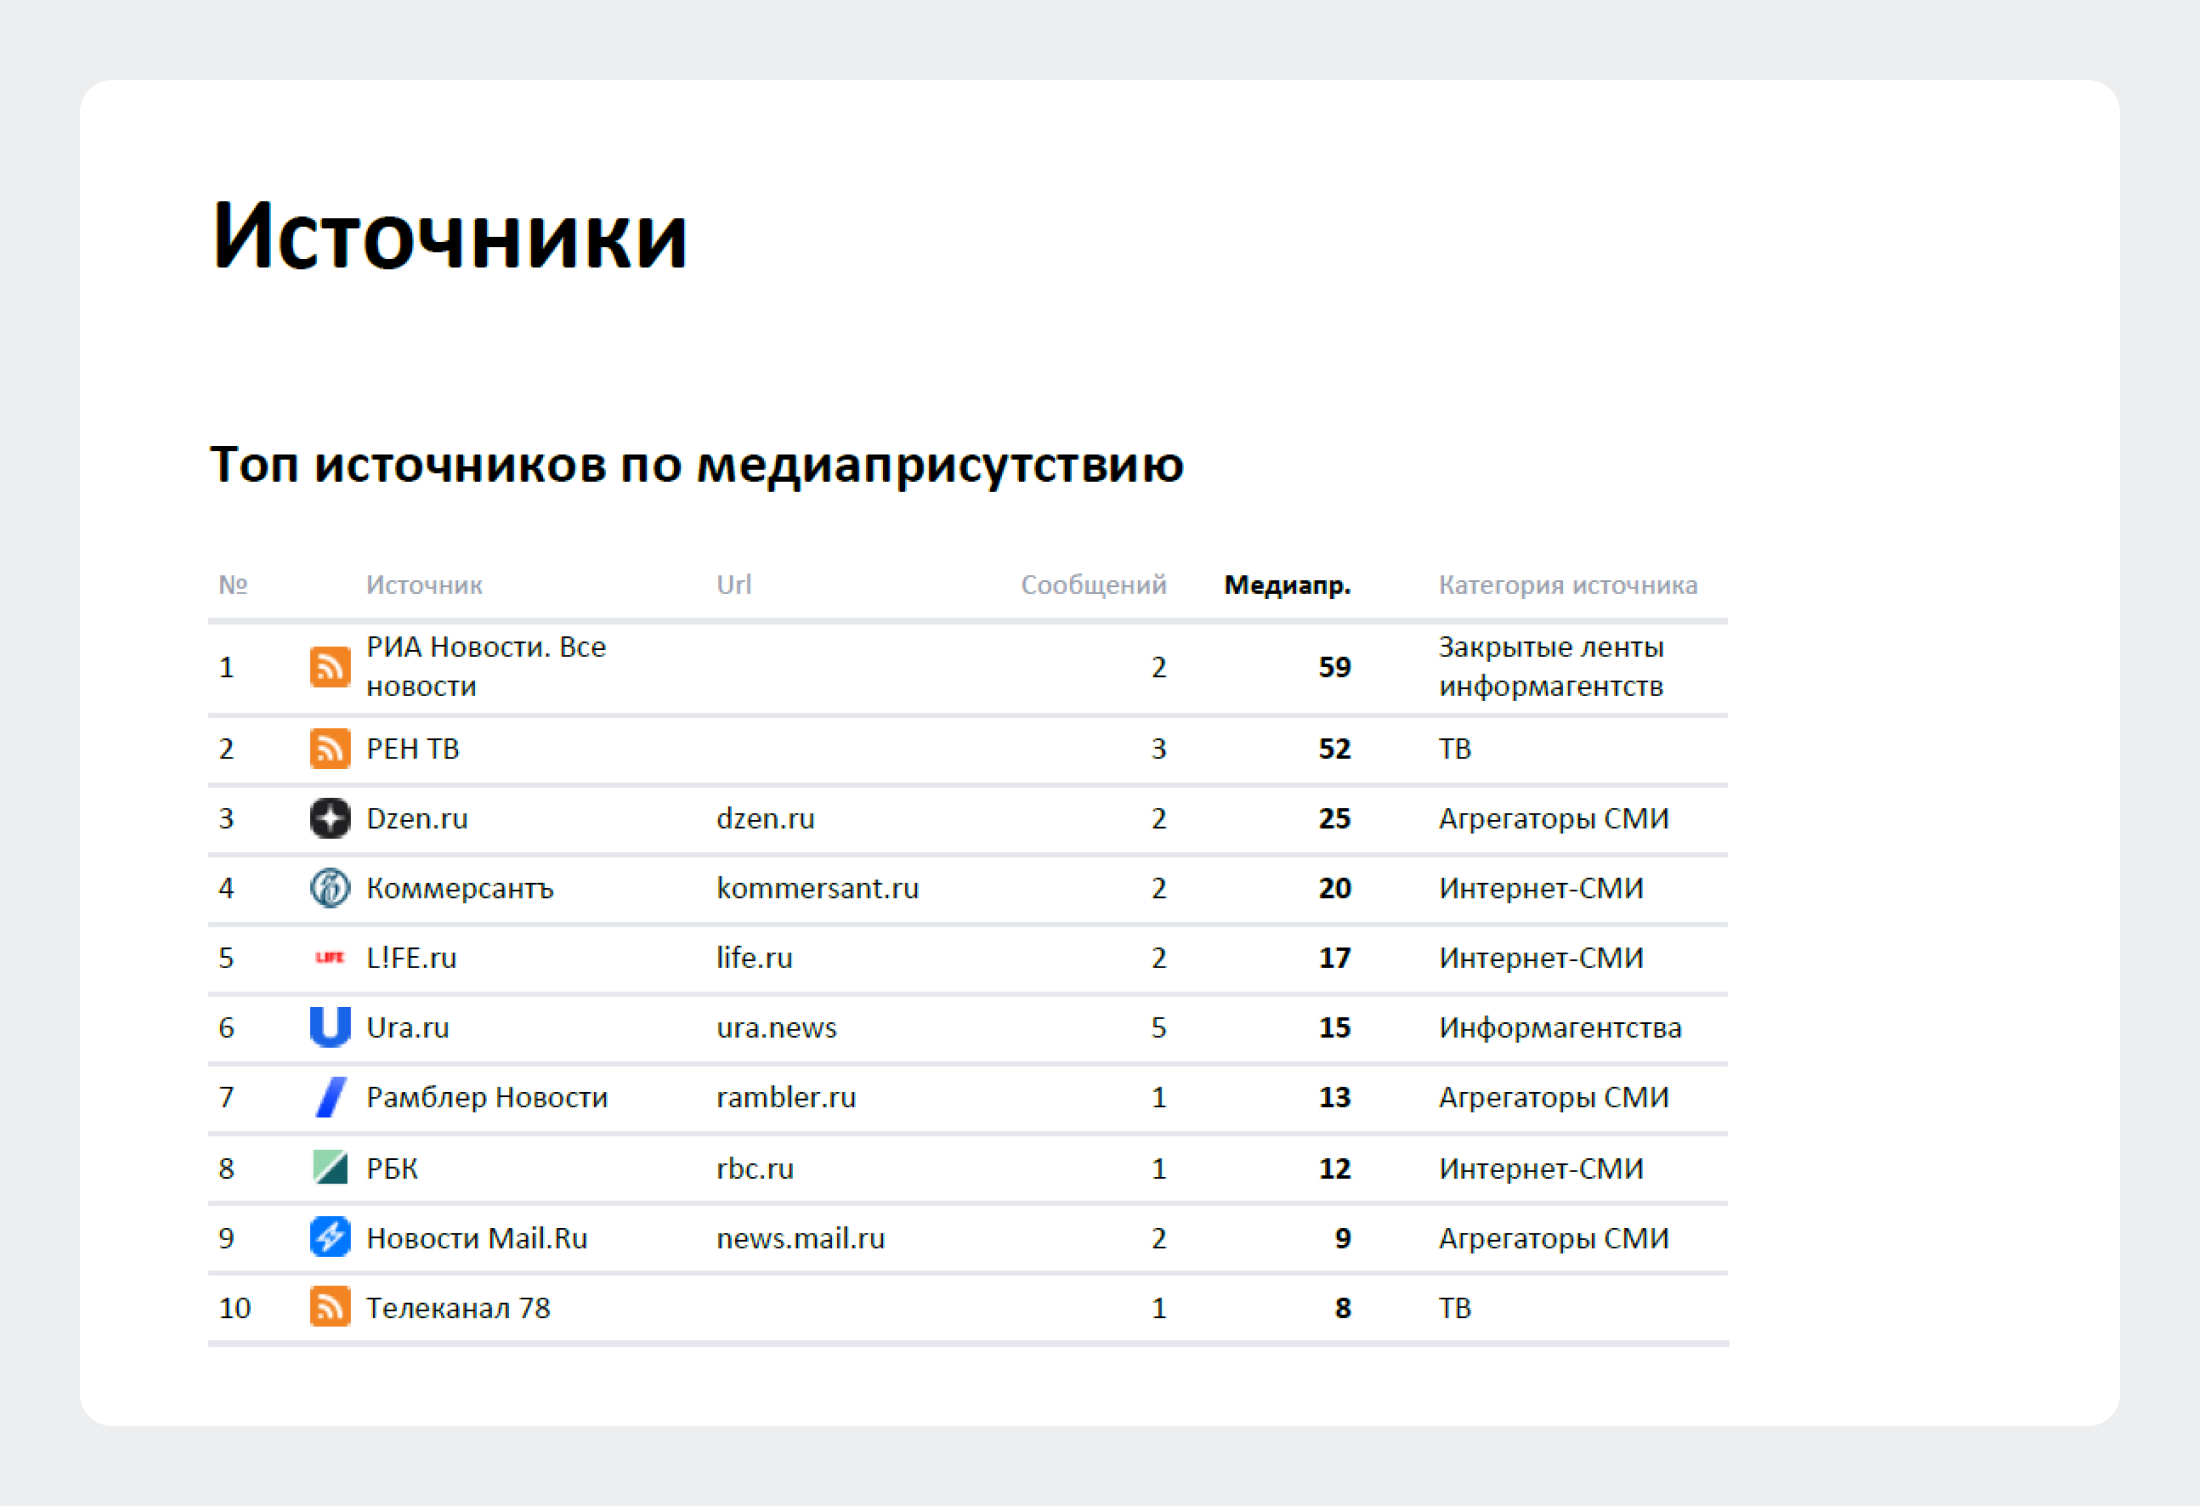Open the life.ru url
Image resolution: width=2200 pixels, height=1506 pixels.
click(x=754, y=957)
